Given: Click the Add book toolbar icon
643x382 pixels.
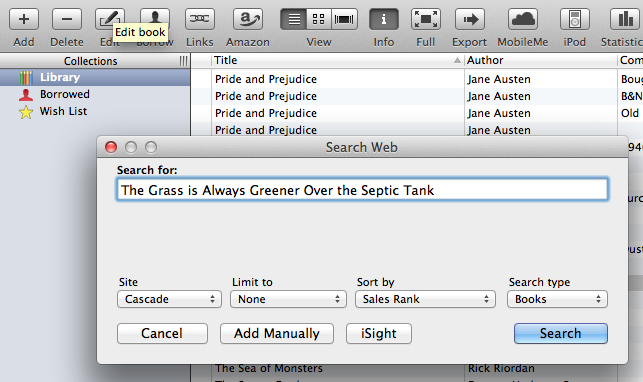Looking at the screenshot, I should pyautogui.click(x=24, y=19).
